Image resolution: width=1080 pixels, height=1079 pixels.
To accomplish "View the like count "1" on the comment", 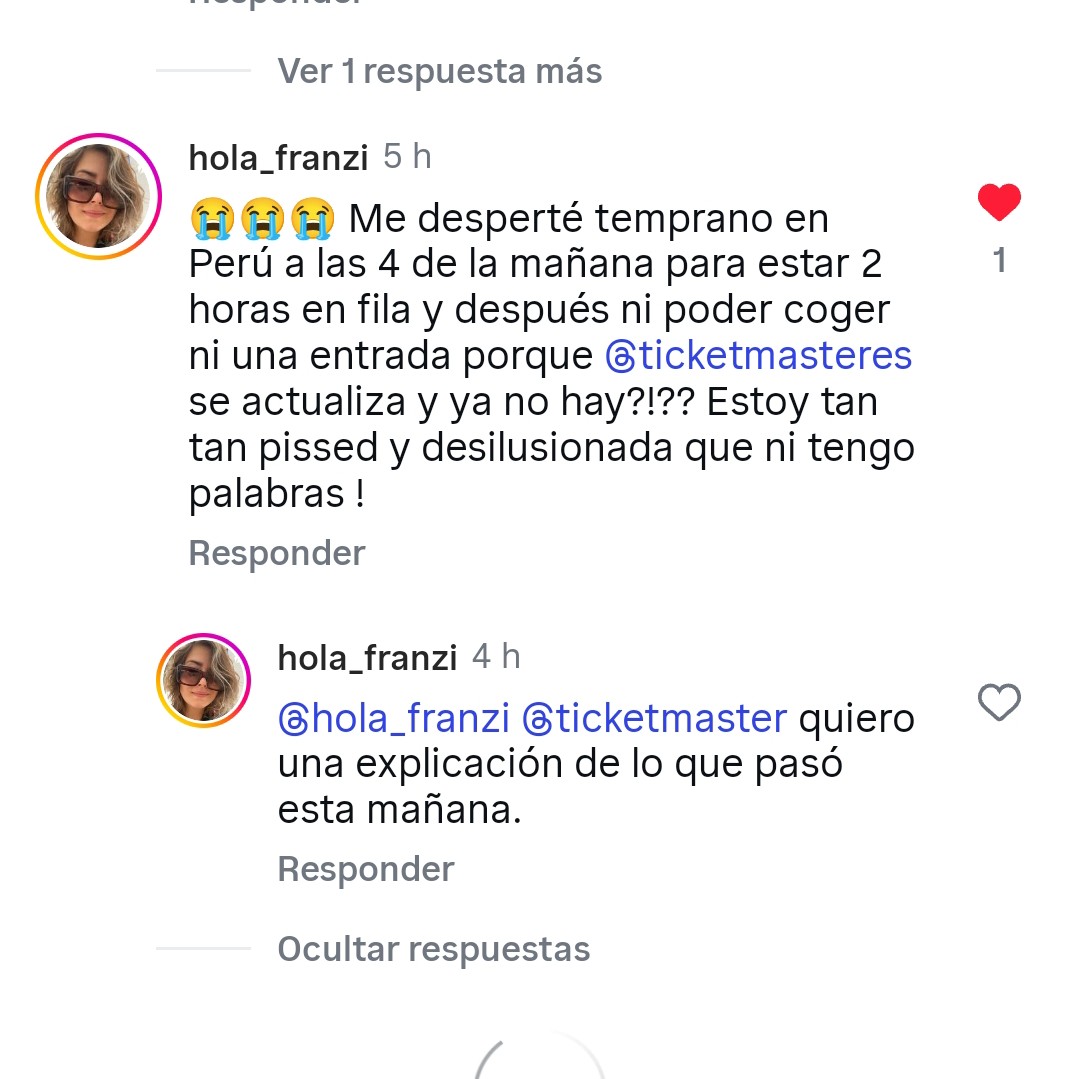I will point(998,261).
